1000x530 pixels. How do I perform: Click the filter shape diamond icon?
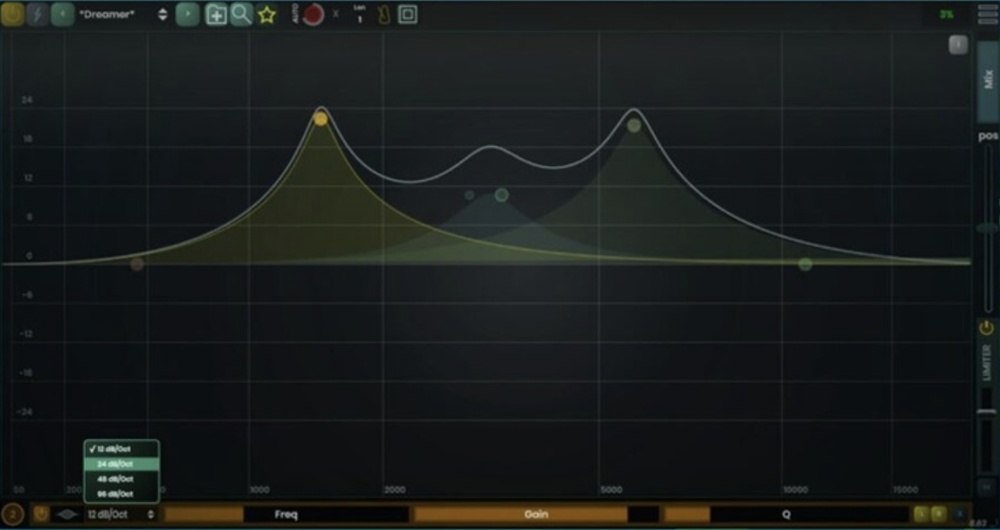point(67,514)
